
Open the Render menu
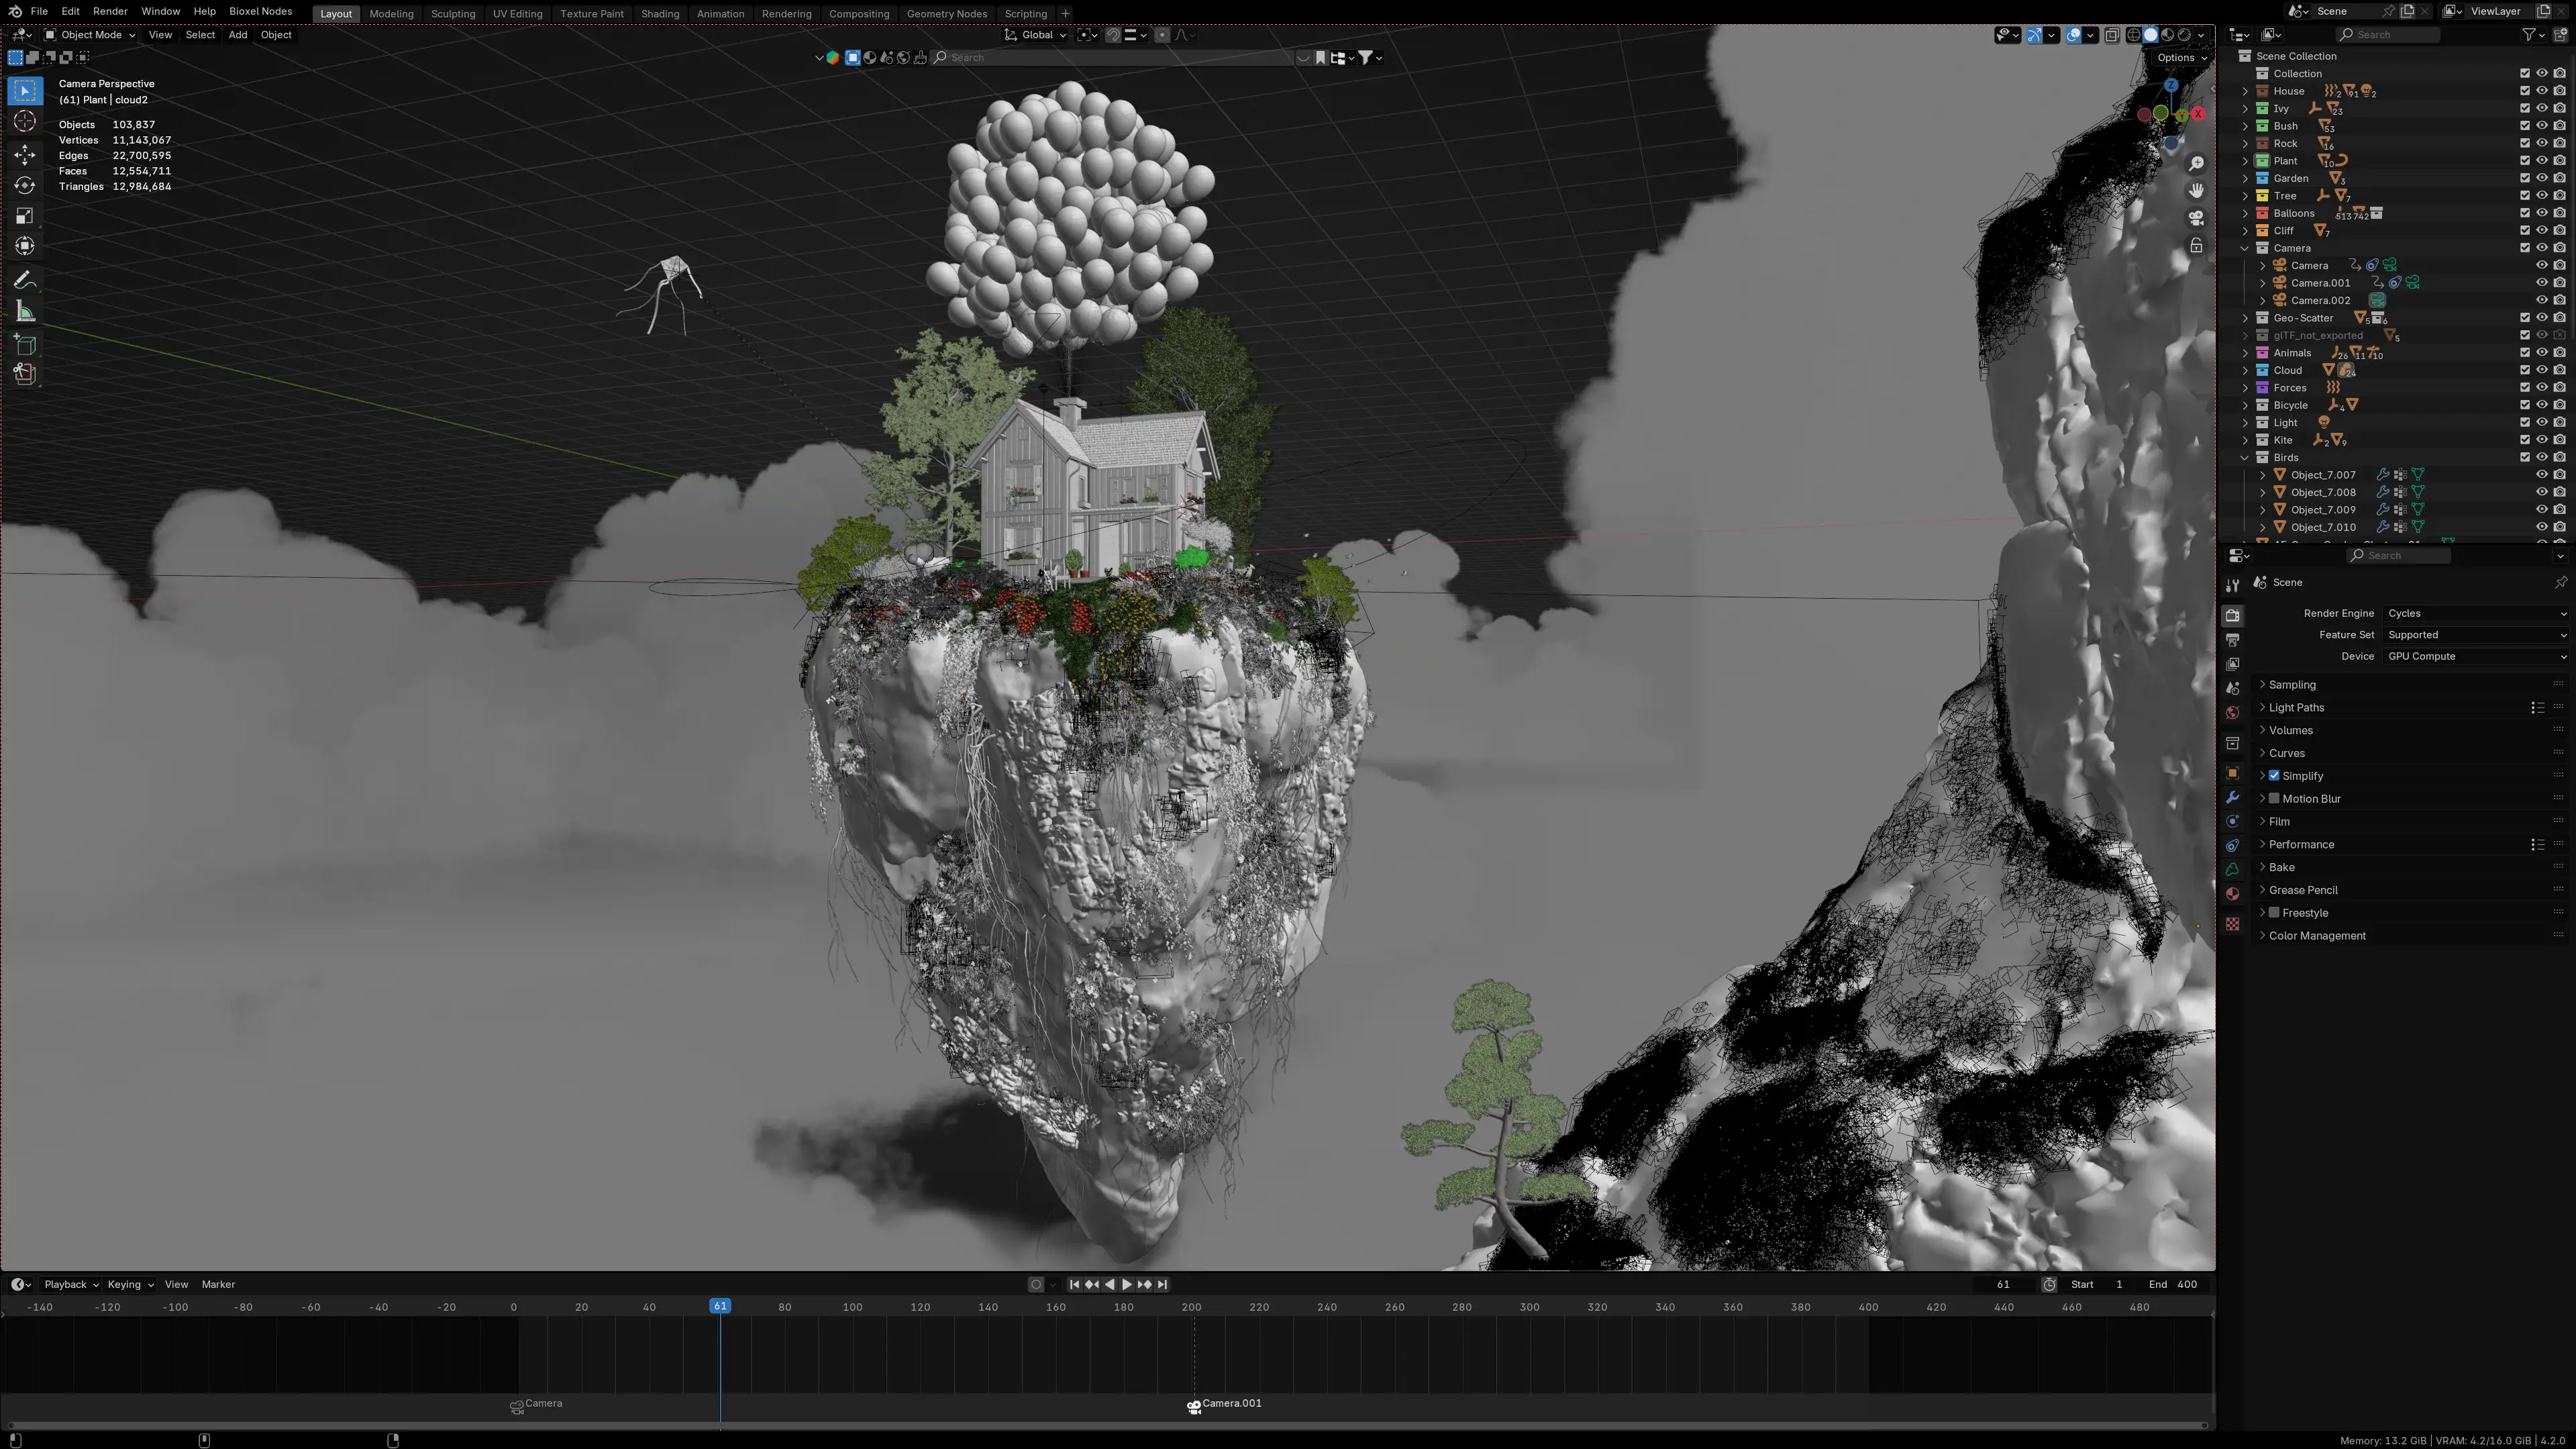110,11
